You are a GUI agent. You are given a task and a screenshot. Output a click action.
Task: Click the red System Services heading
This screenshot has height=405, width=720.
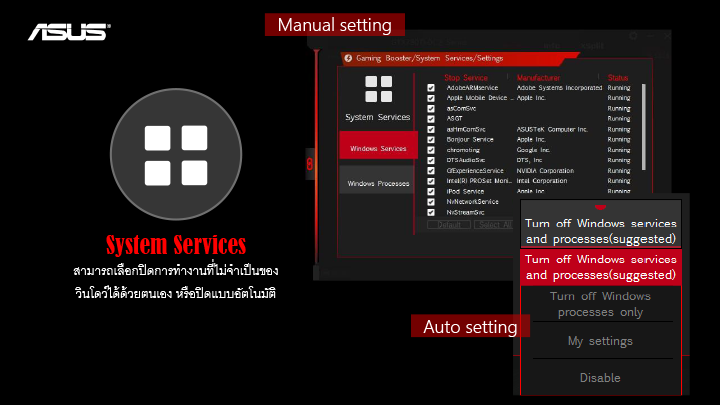tap(176, 245)
